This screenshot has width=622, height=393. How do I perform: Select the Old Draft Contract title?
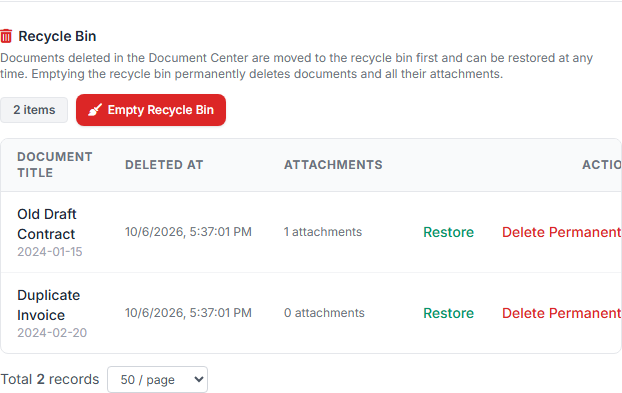tap(47, 224)
